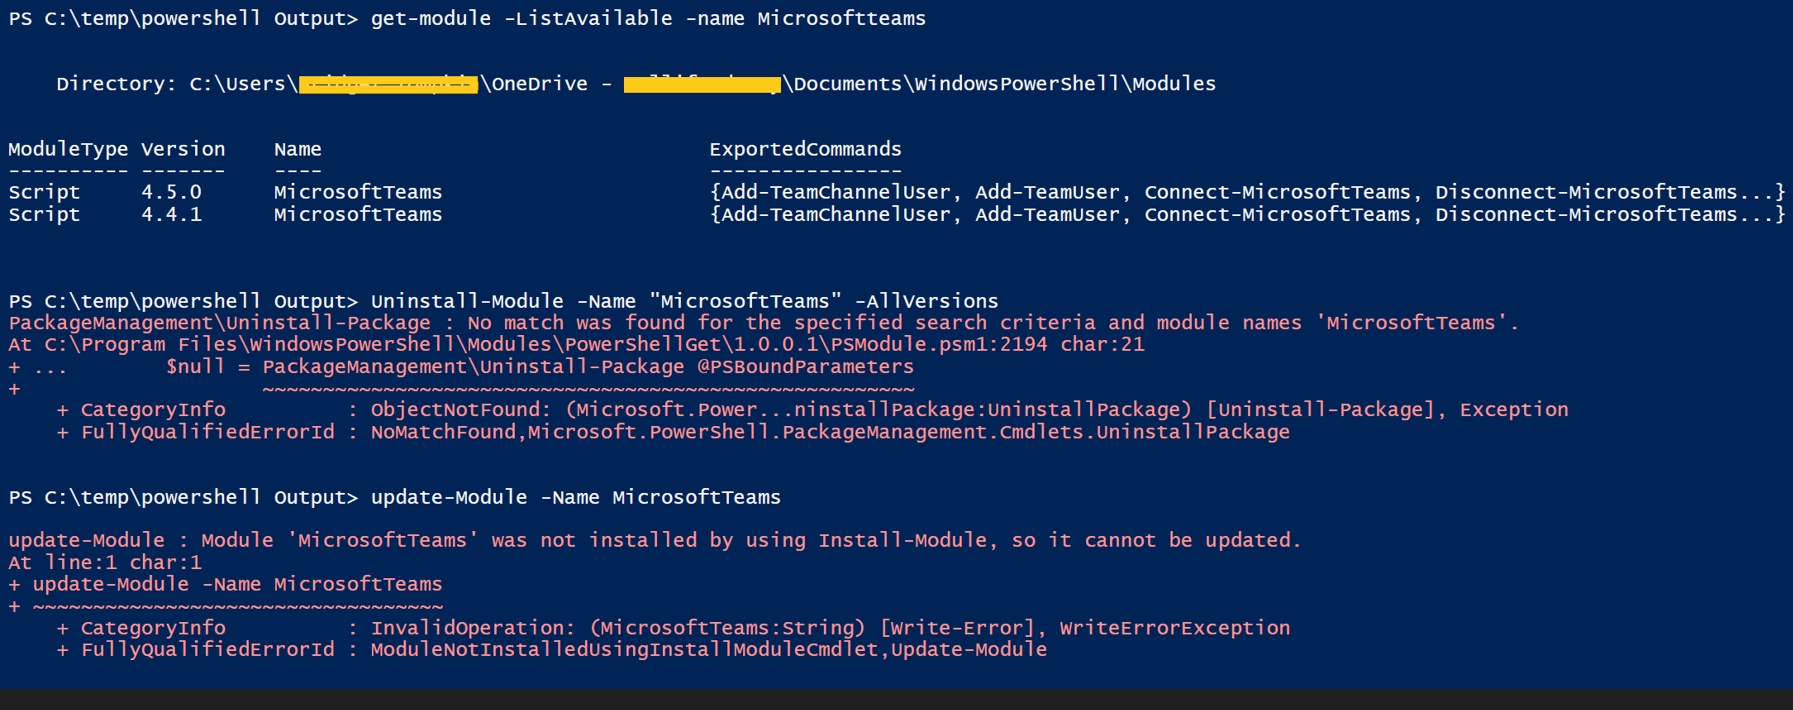1793x710 pixels.
Task: Click the Directory path line
Action: (x=636, y=84)
